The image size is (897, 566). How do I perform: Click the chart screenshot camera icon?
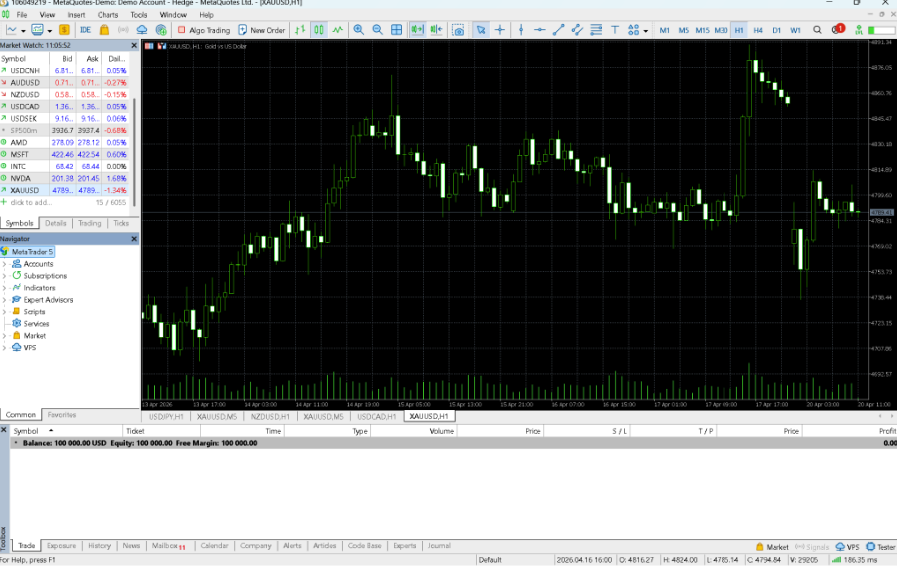[x=458, y=30]
